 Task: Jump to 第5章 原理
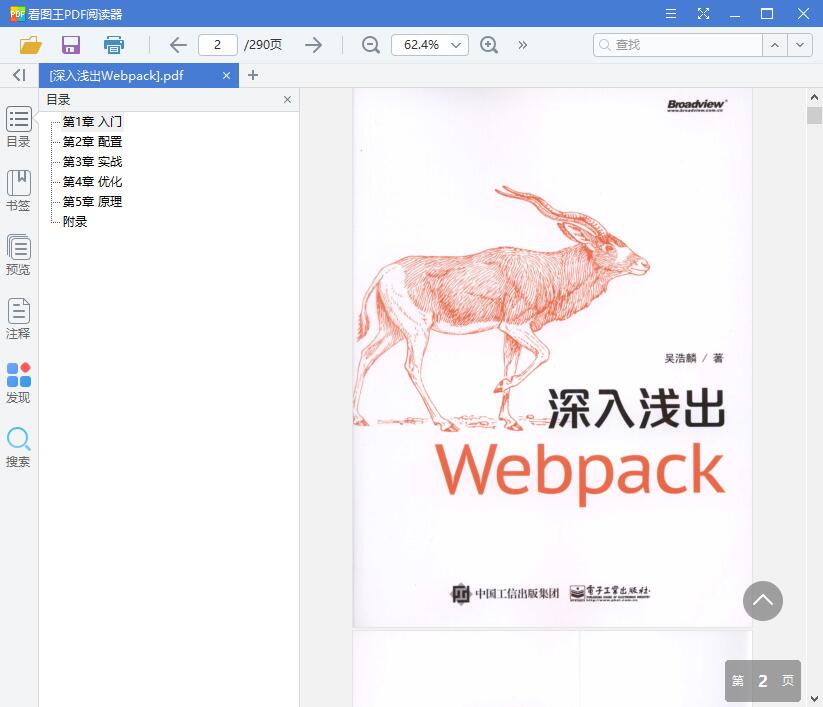pos(92,202)
